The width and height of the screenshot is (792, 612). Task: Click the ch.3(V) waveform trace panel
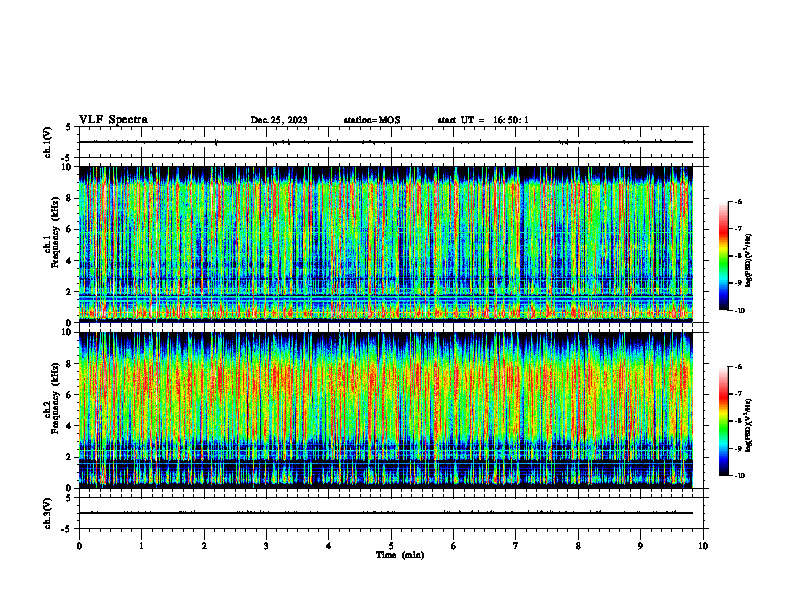click(x=393, y=513)
